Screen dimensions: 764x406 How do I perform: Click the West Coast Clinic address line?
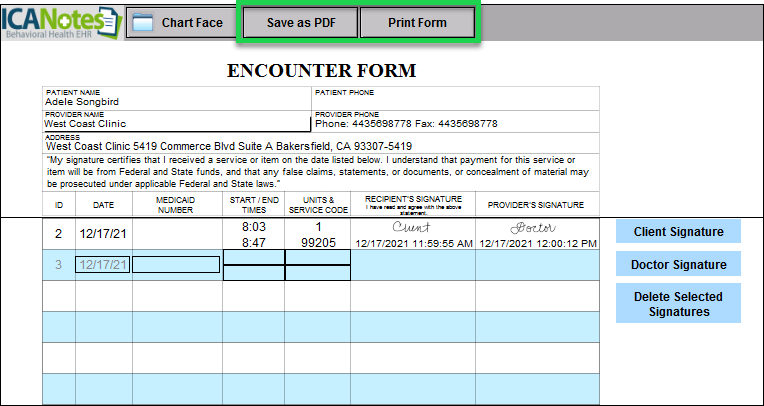(228, 146)
